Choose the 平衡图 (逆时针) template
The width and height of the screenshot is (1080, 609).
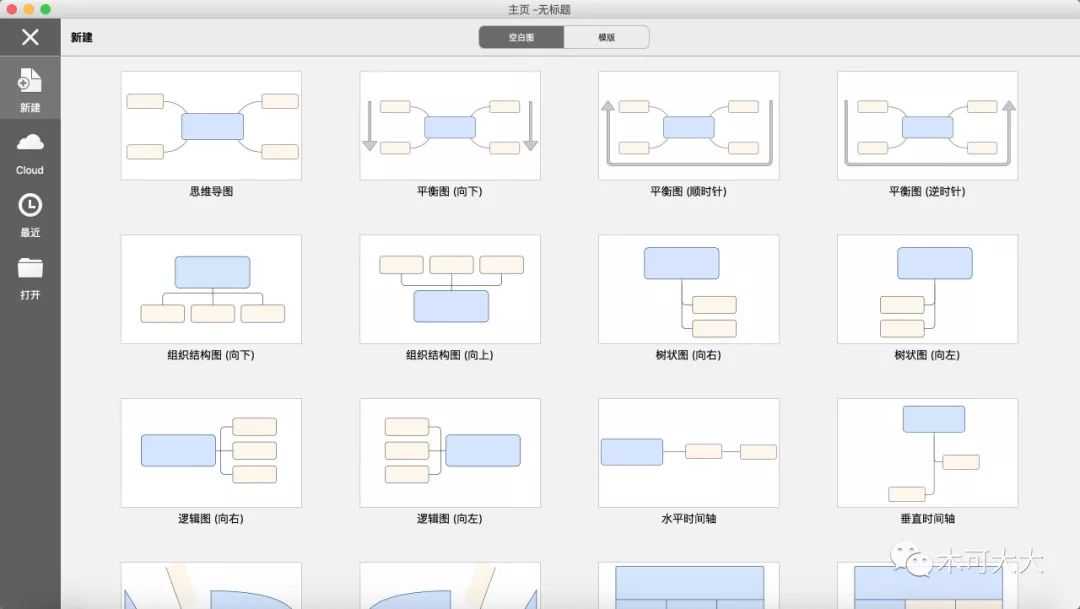tap(927, 126)
